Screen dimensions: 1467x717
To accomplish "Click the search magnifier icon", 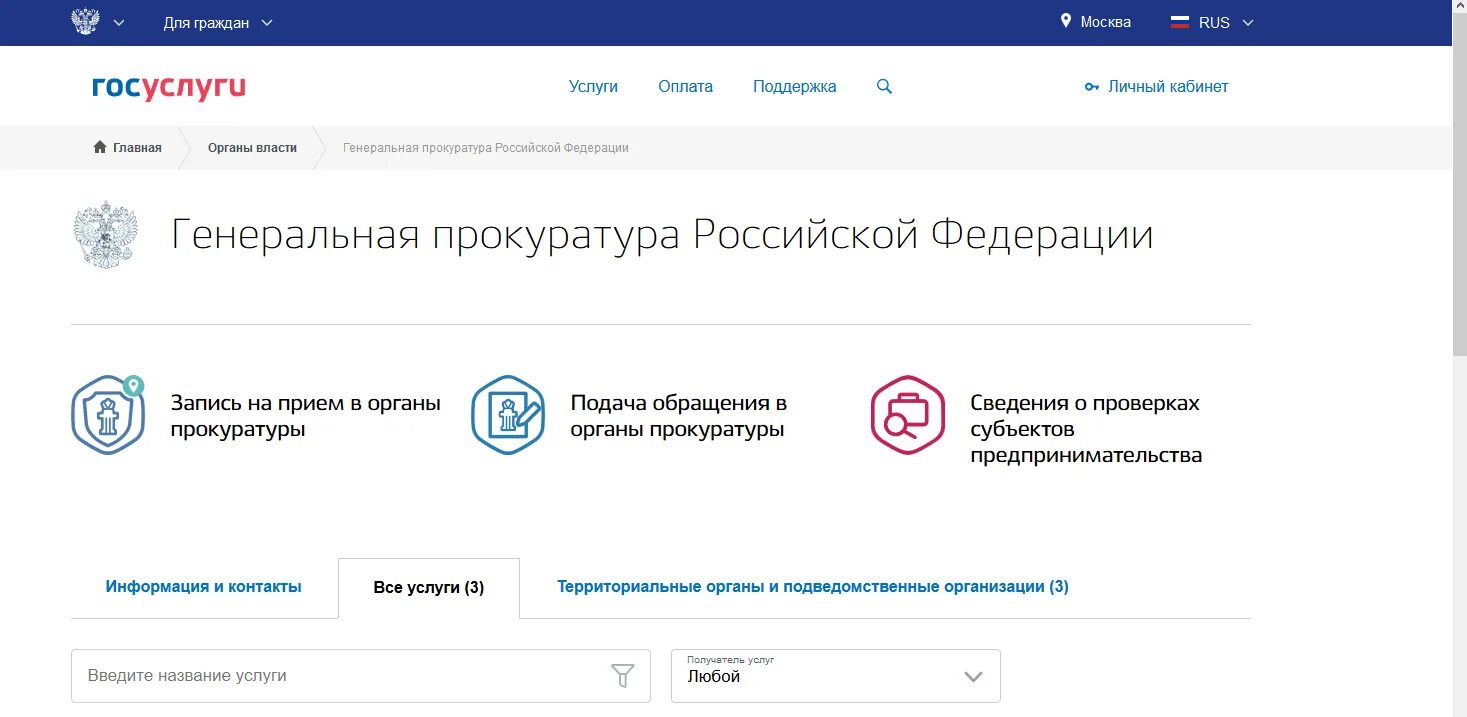I will pyautogui.click(x=884, y=87).
